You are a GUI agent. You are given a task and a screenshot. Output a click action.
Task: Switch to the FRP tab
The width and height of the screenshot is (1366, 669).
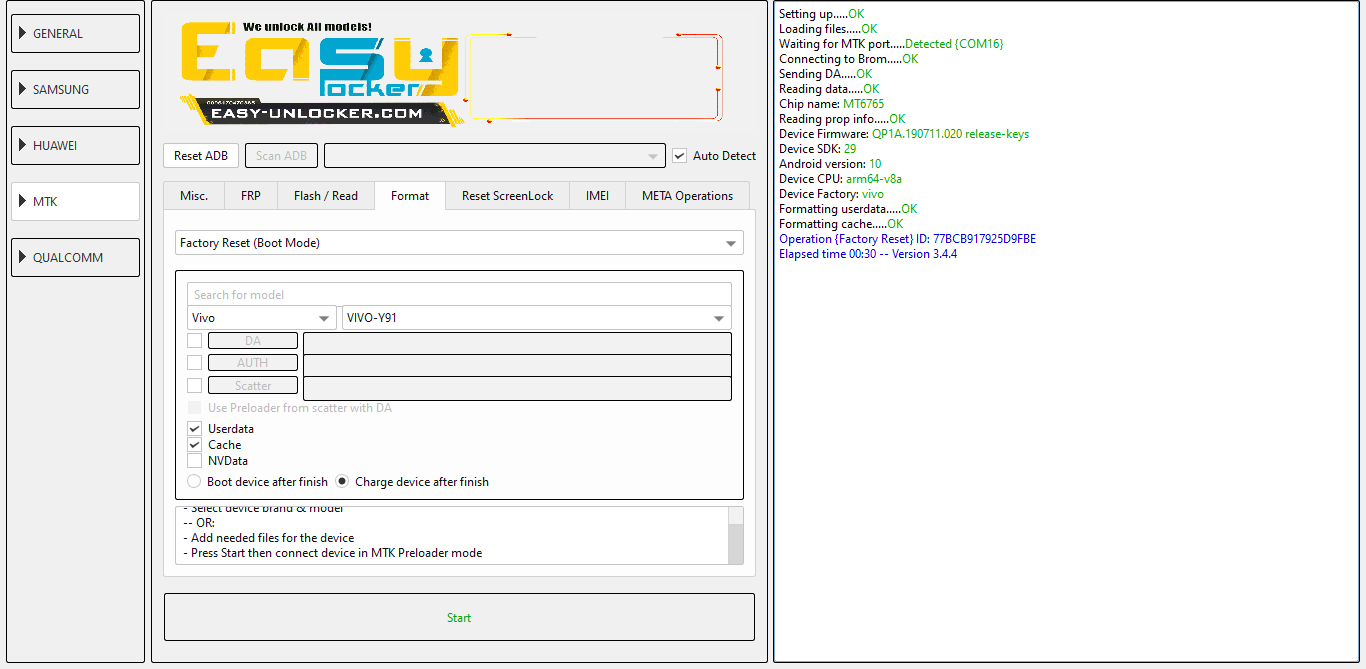[x=251, y=196]
